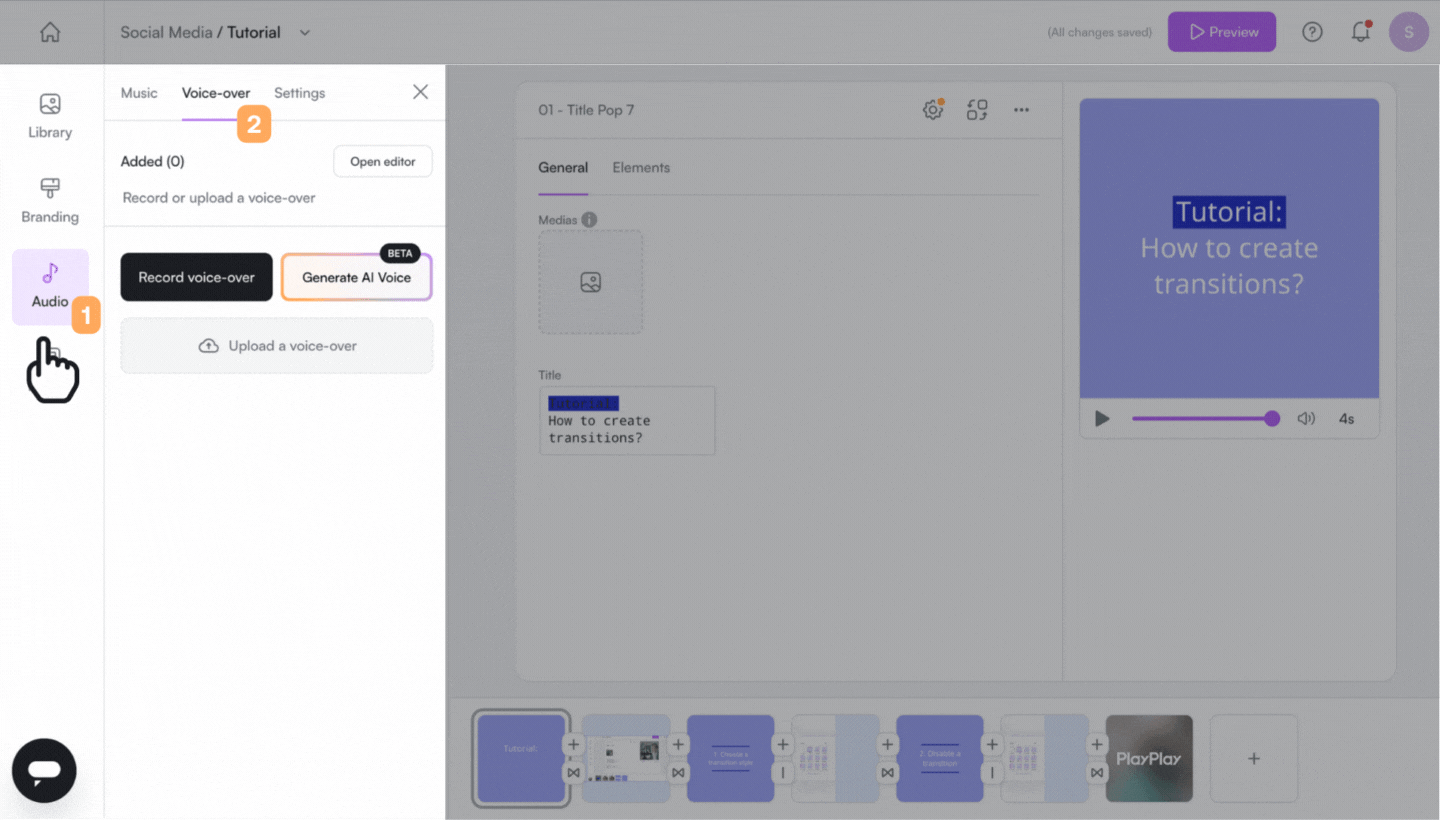Click the Generate AI Voice button
1440x820 pixels.
click(356, 277)
